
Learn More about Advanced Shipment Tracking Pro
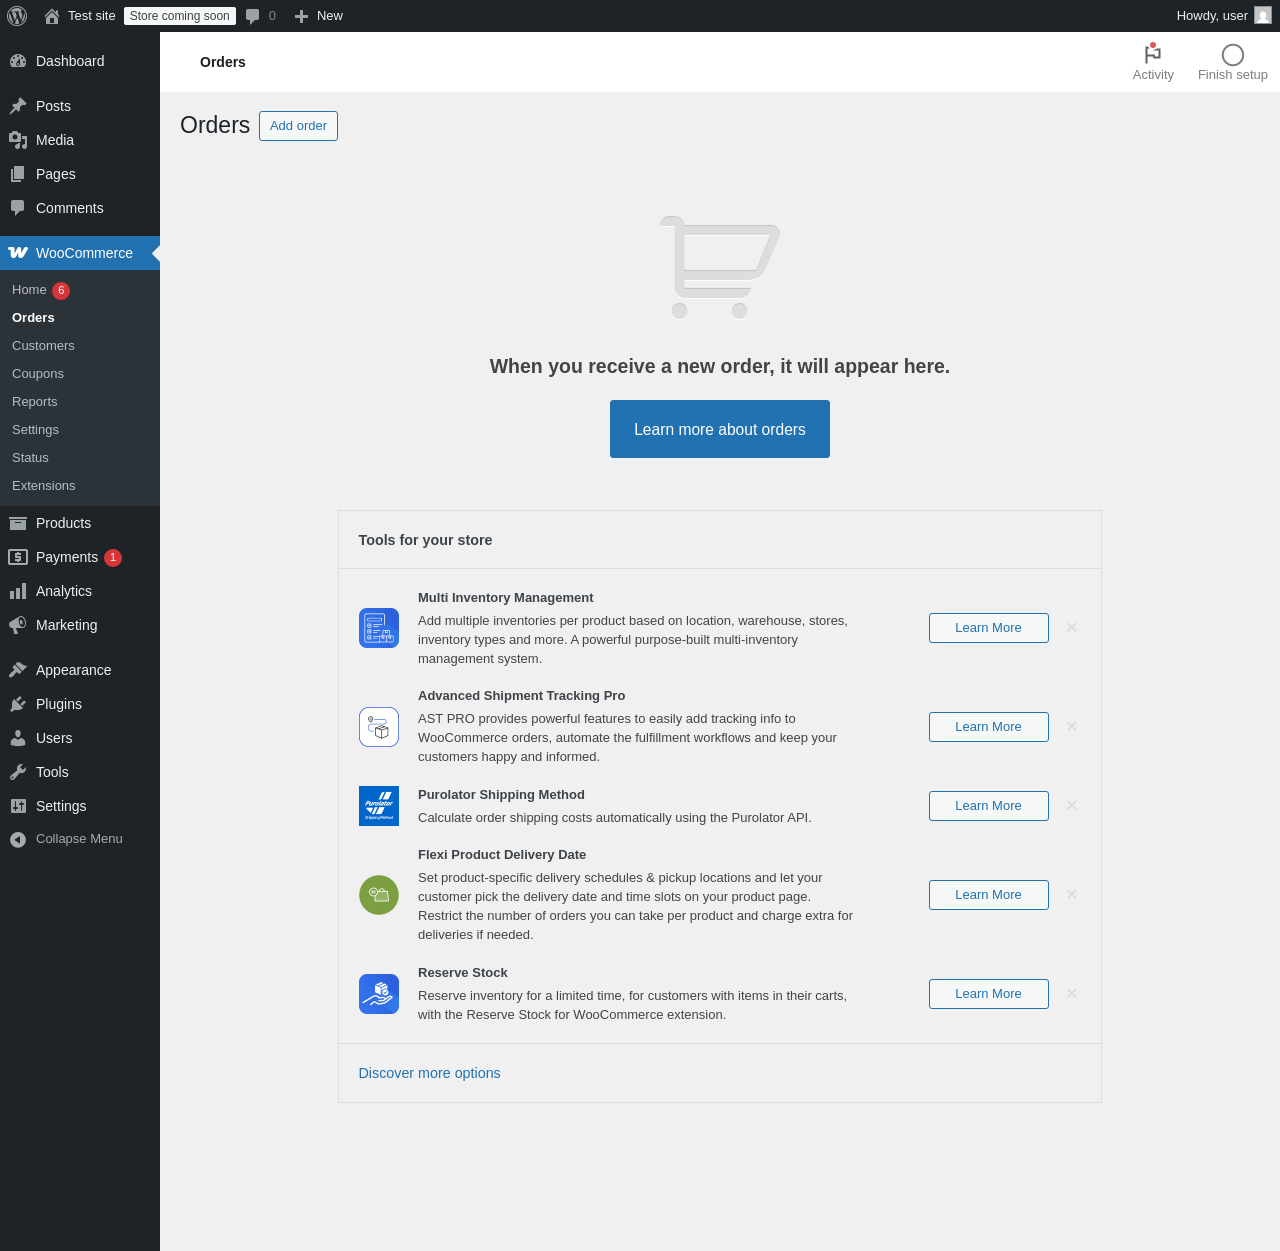pyautogui.click(x=988, y=727)
